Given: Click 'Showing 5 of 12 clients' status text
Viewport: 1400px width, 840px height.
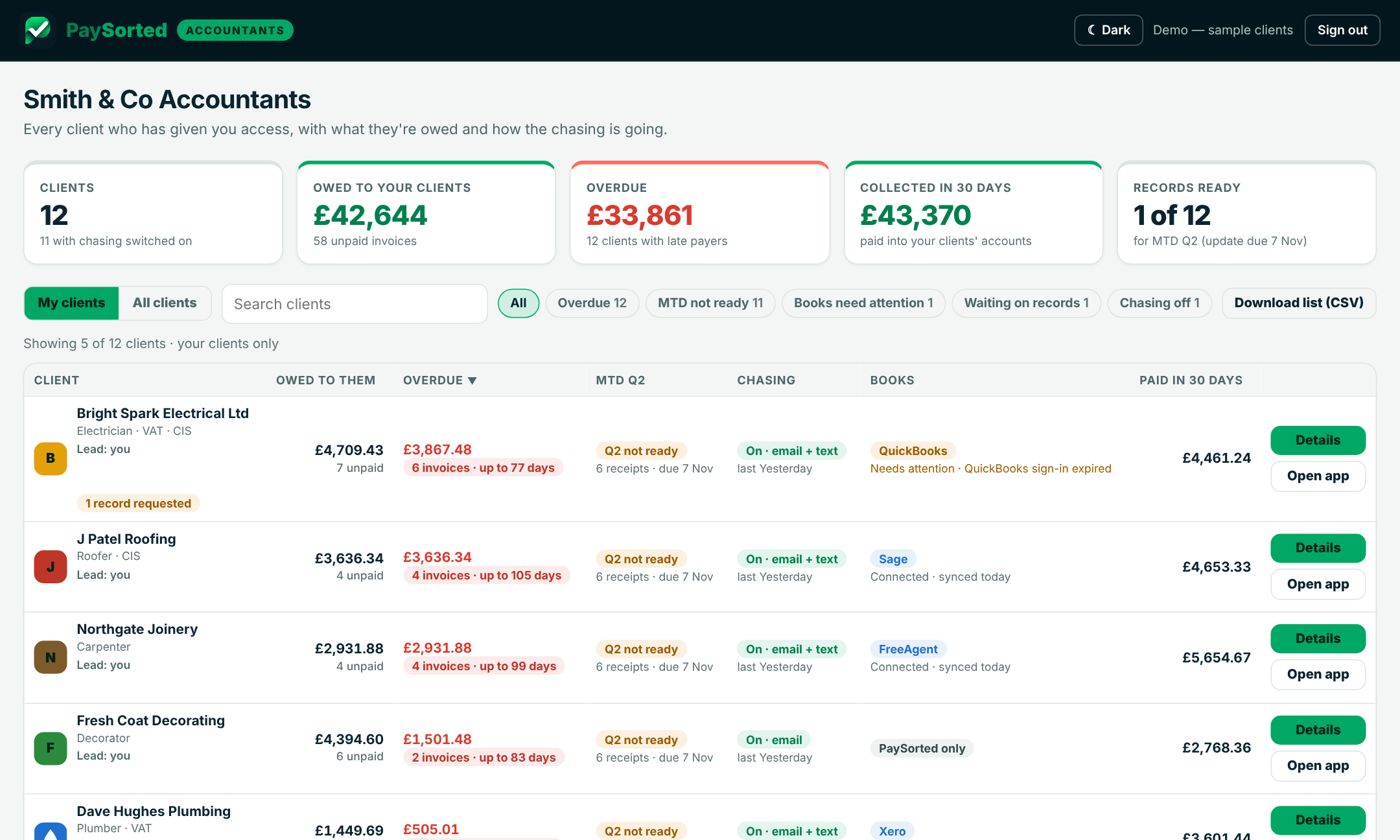Looking at the screenshot, I should click(94, 343).
